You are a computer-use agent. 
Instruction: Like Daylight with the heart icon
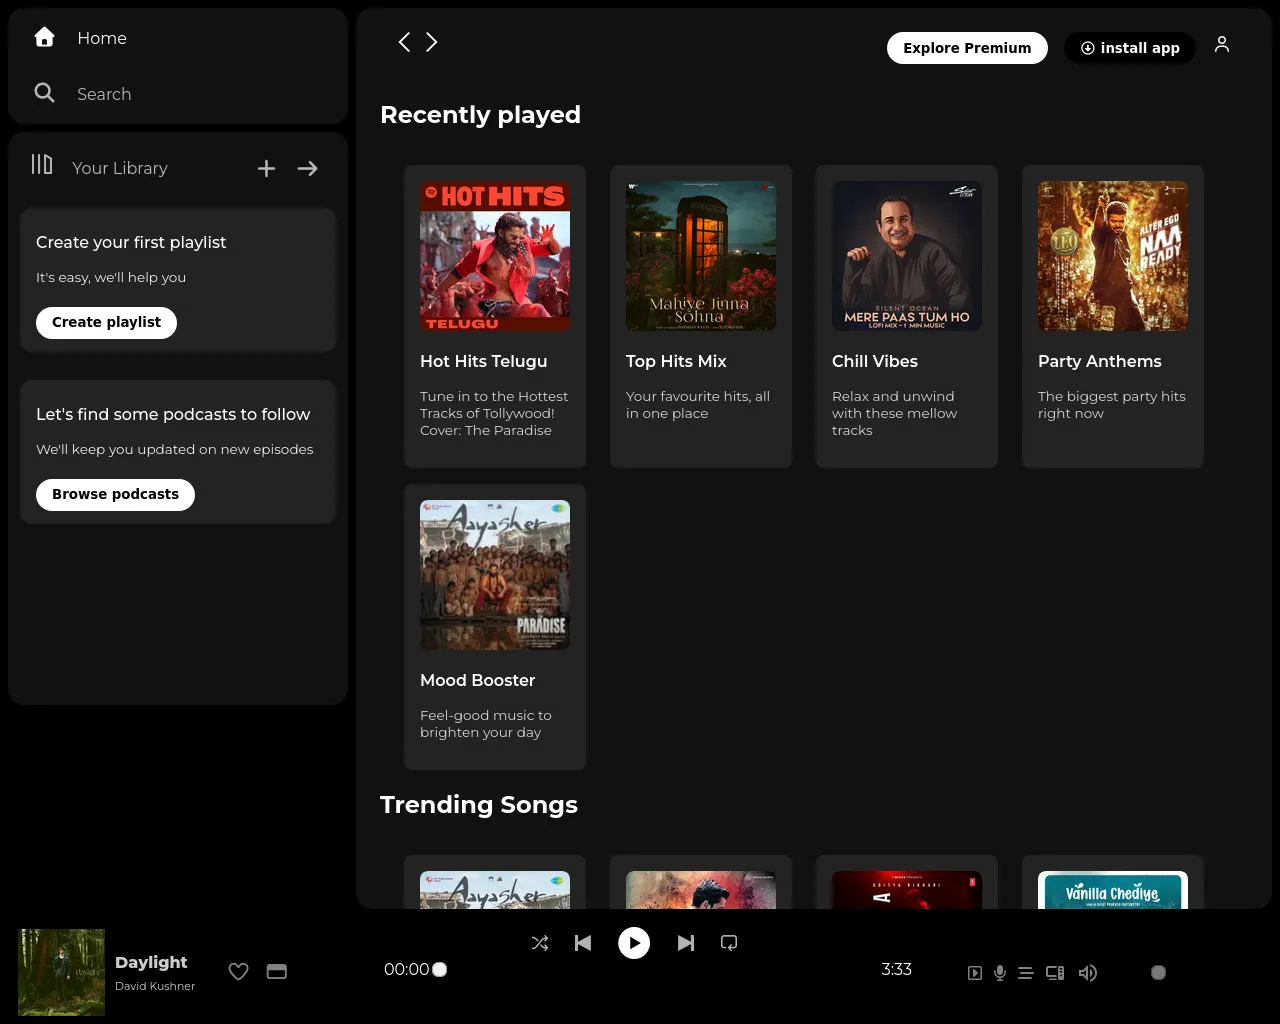(238, 971)
